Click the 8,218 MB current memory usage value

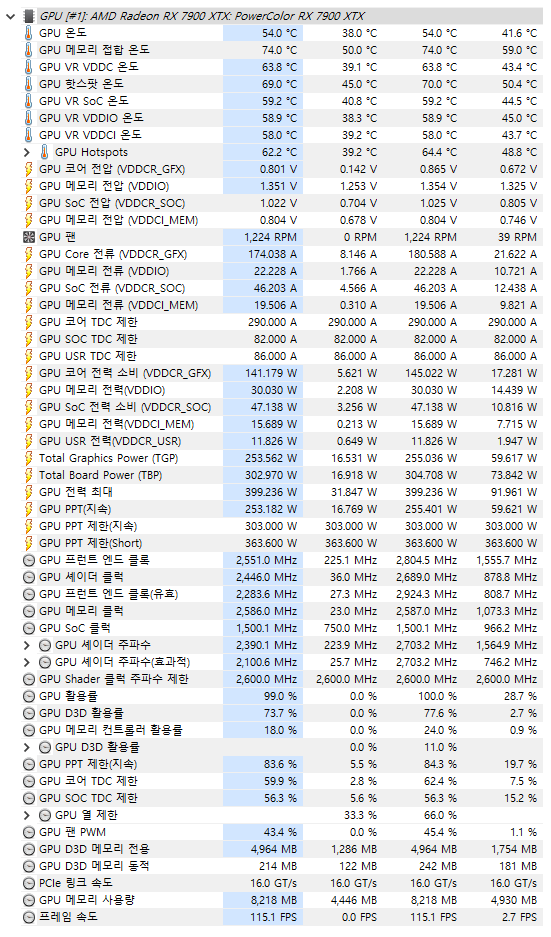pyautogui.click(x=274, y=900)
